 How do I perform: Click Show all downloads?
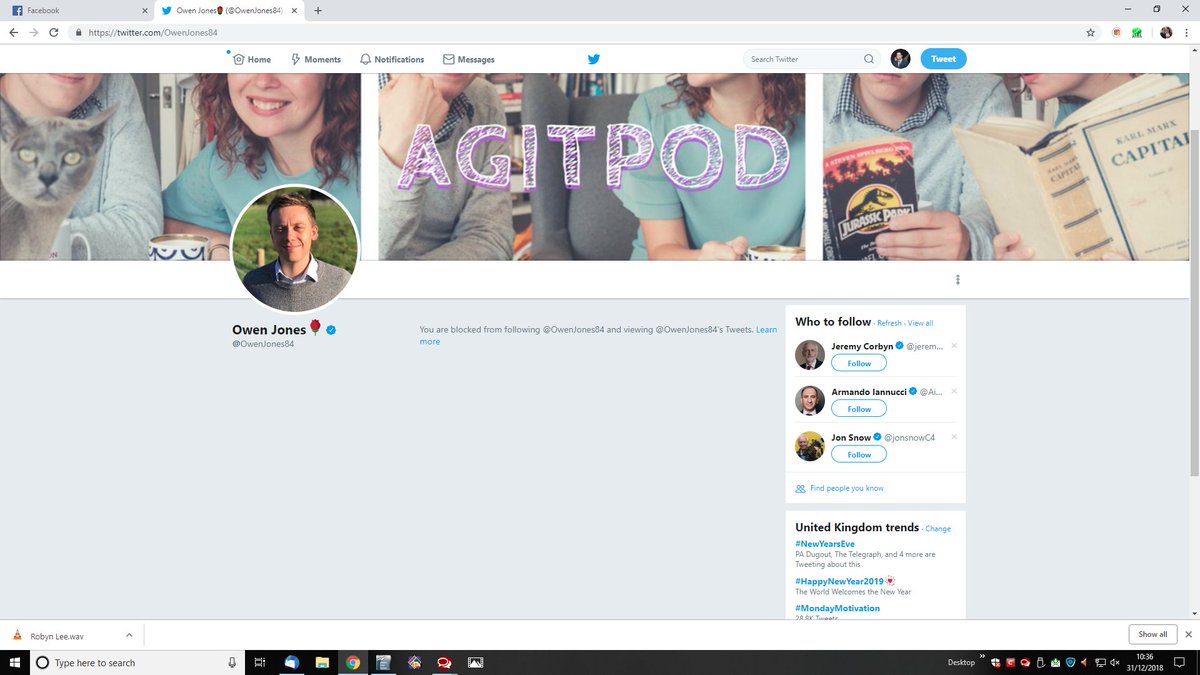point(1152,634)
